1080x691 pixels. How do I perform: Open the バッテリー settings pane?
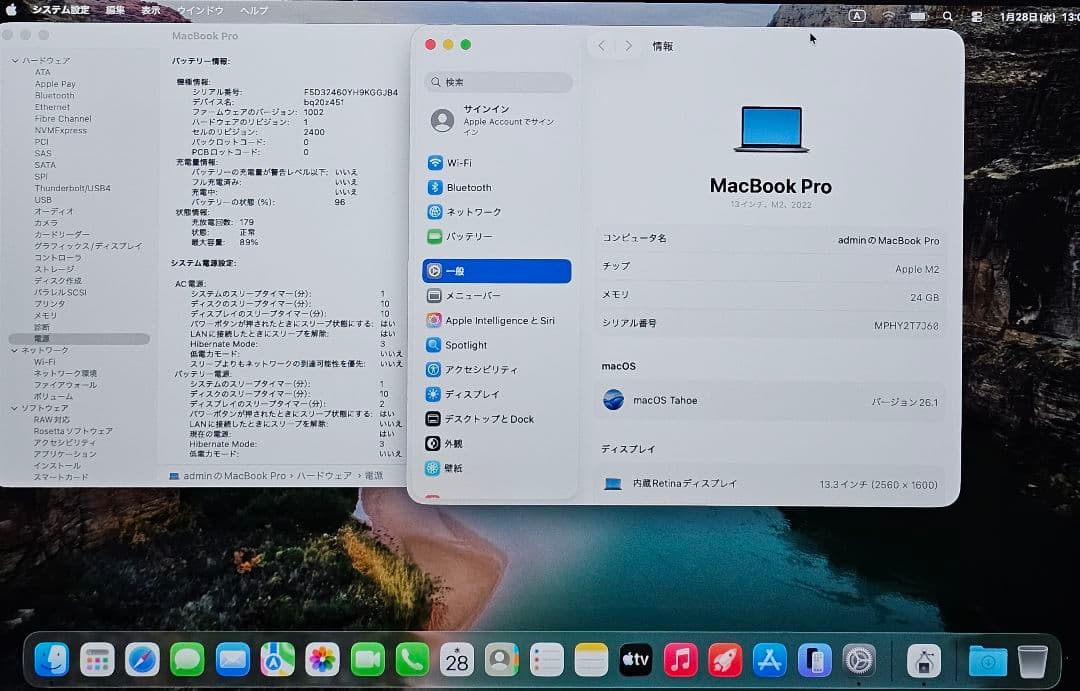point(470,236)
